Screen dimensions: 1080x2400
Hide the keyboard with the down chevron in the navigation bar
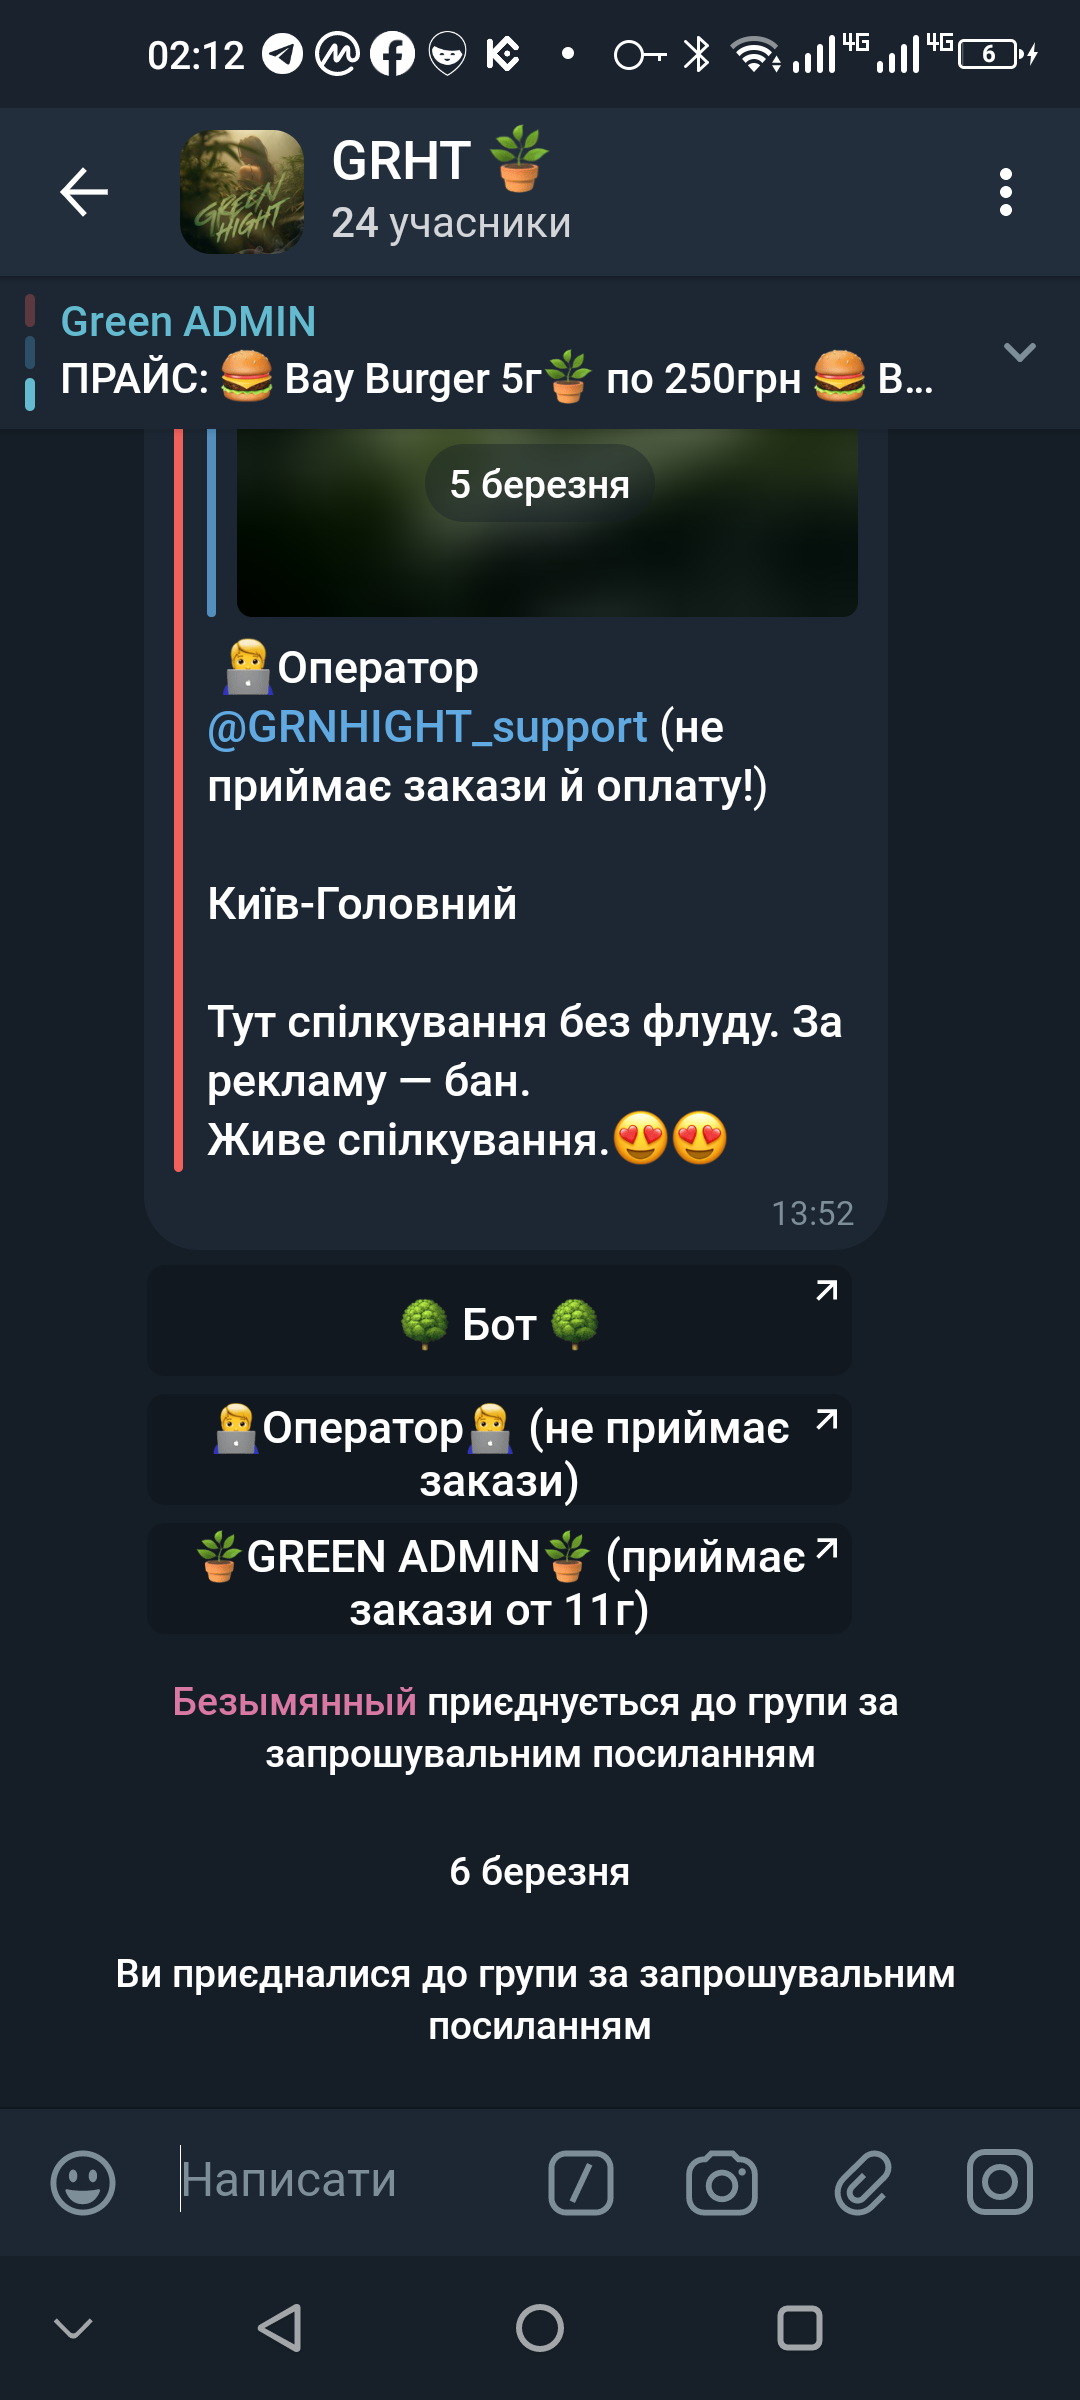coord(73,2328)
